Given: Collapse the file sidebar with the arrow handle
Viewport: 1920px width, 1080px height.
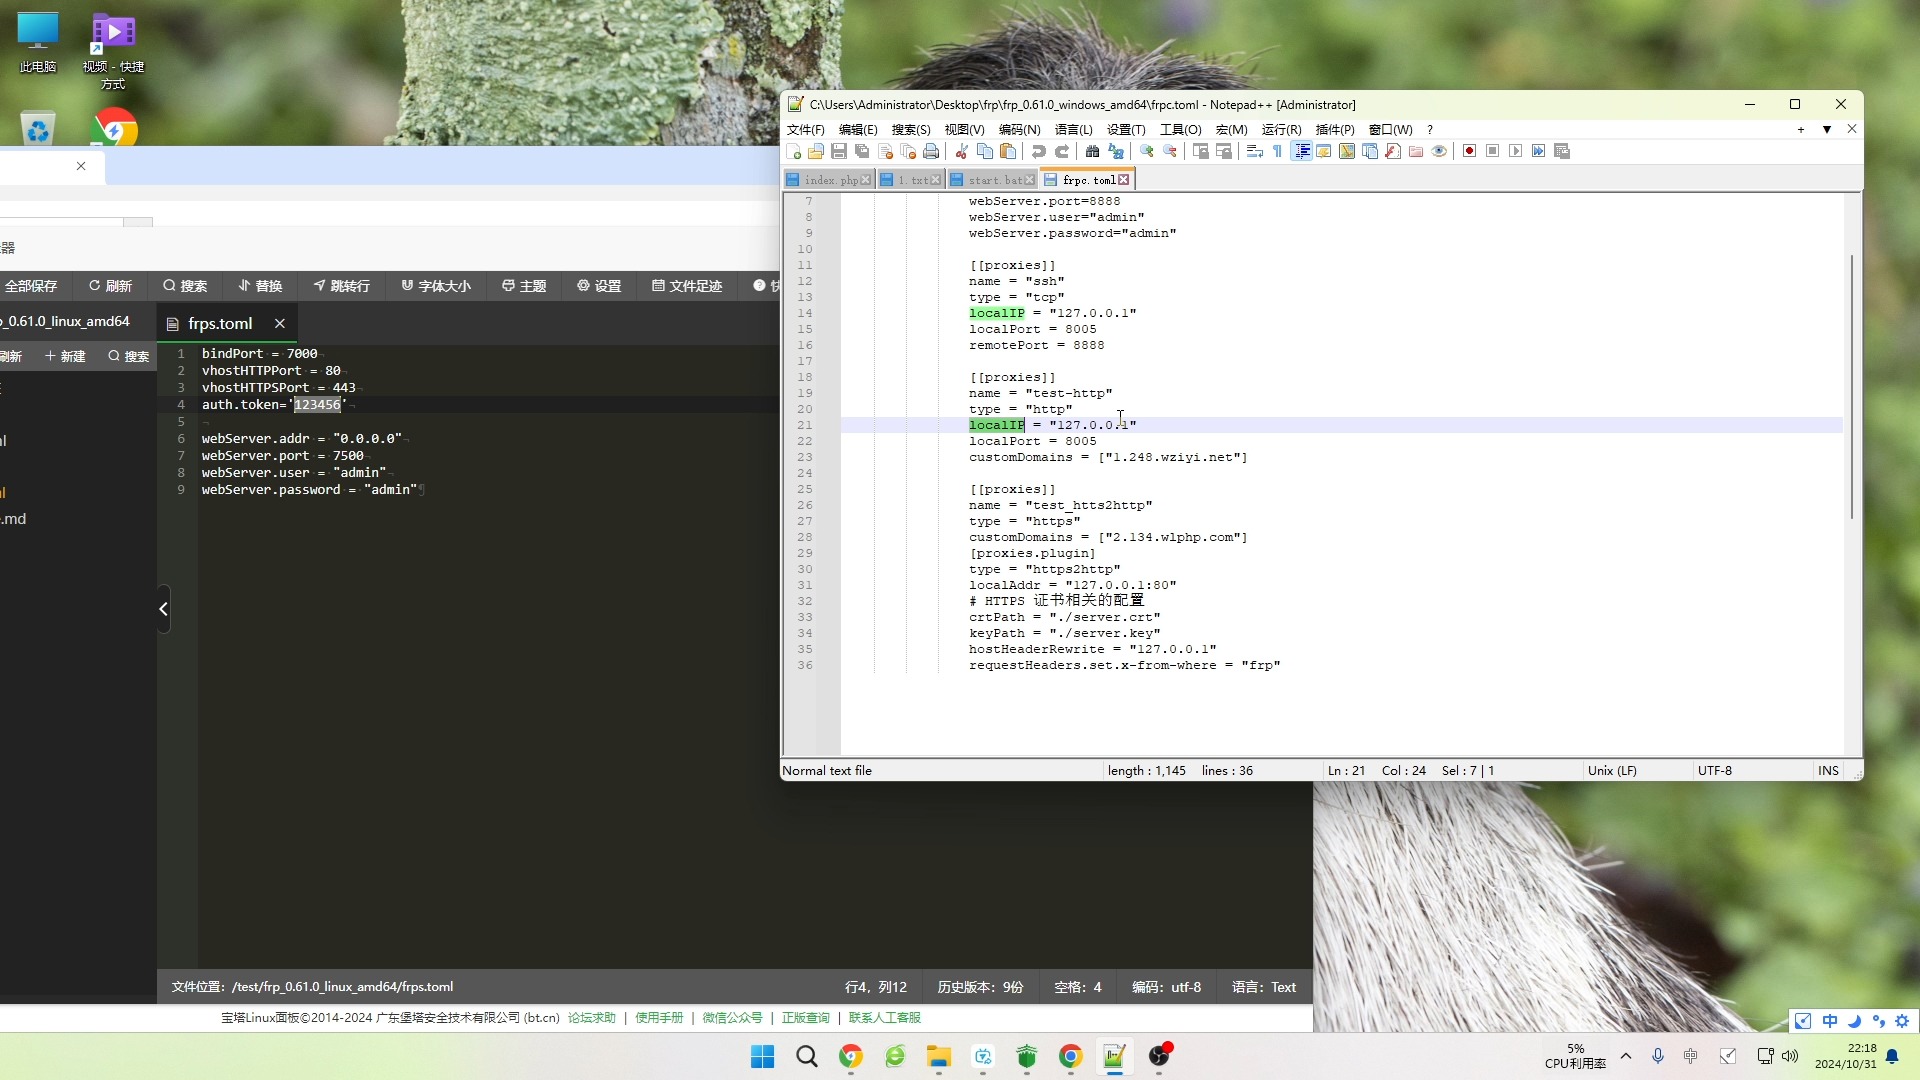Looking at the screenshot, I should click(163, 609).
